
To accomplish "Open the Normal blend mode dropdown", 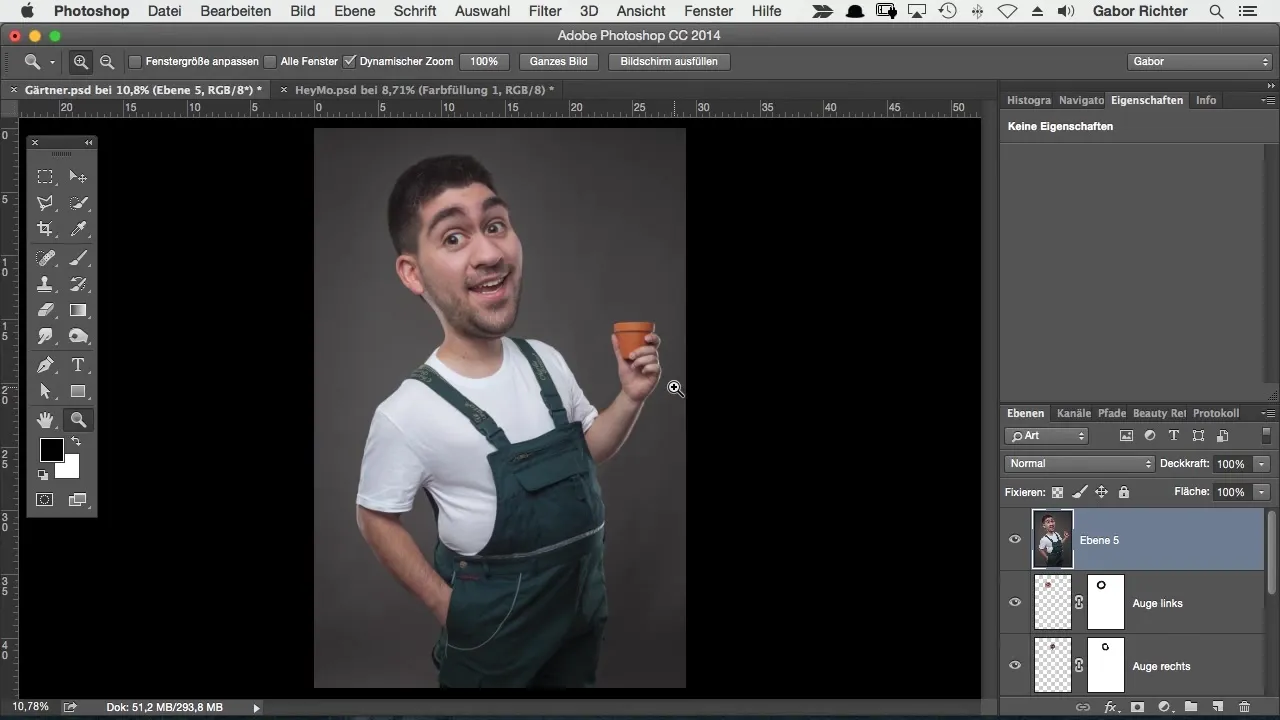I will tap(1079, 464).
